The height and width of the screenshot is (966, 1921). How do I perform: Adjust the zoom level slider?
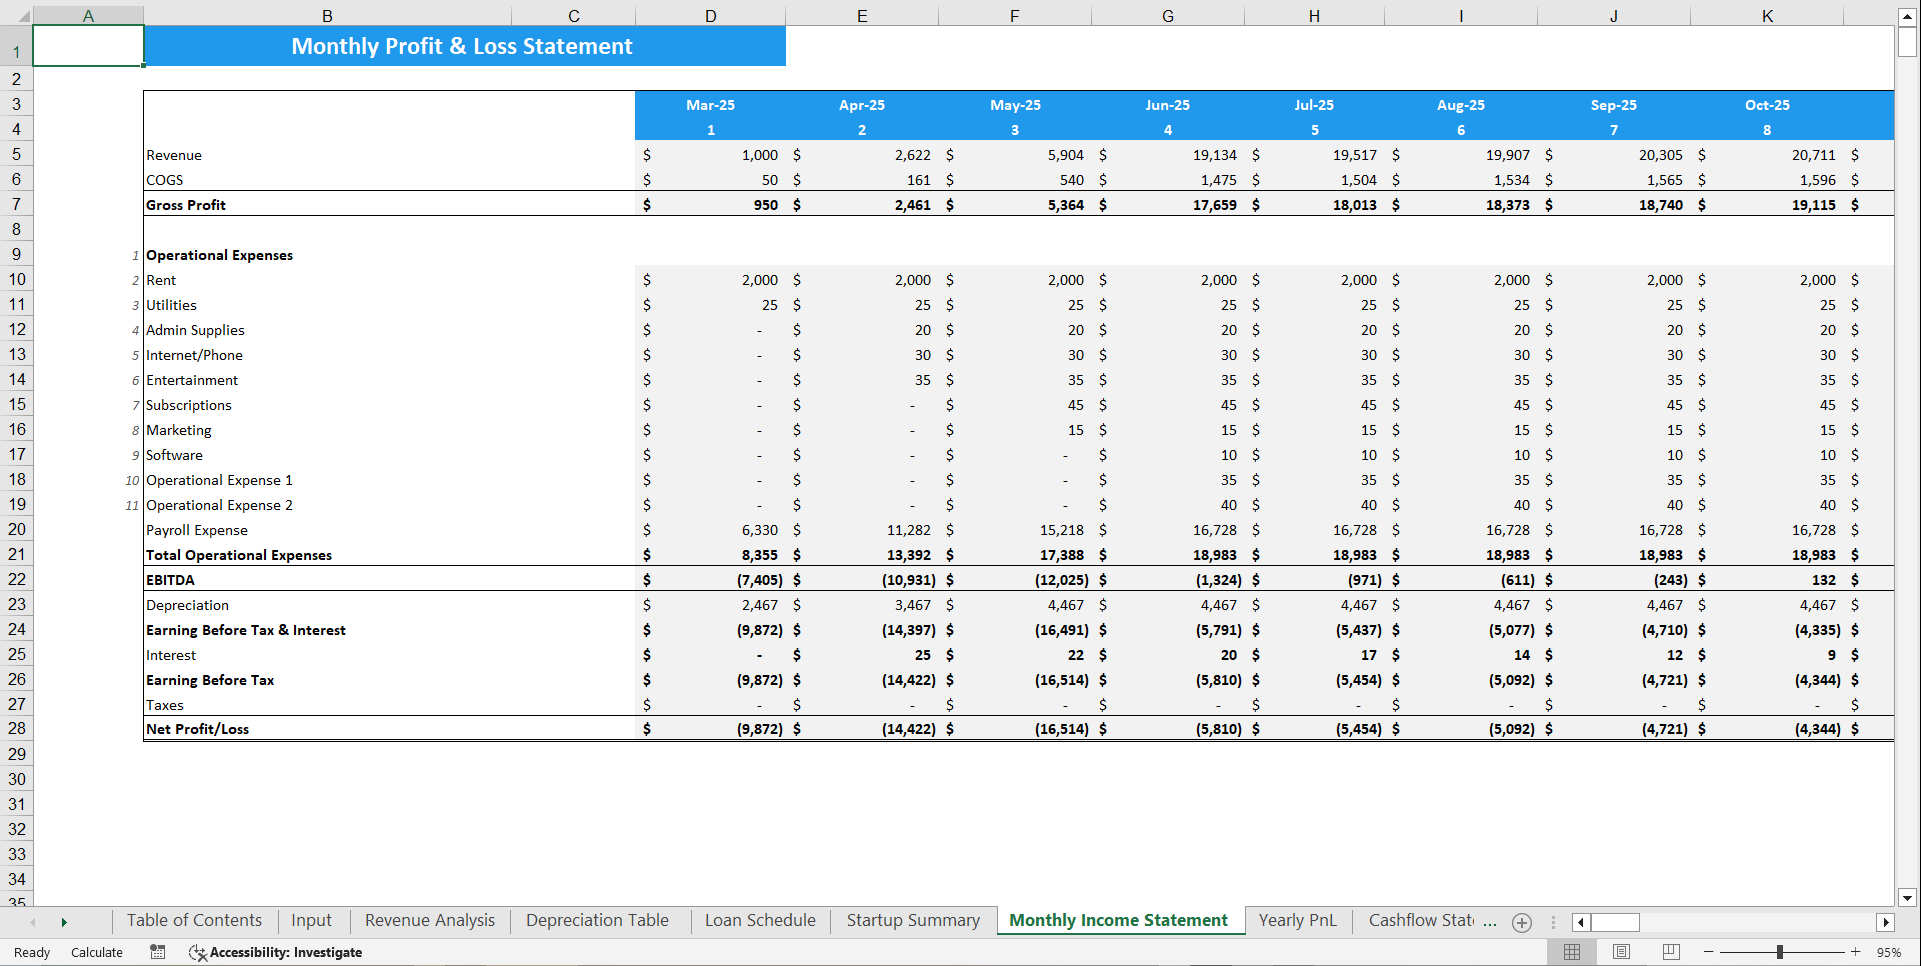point(1781,952)
